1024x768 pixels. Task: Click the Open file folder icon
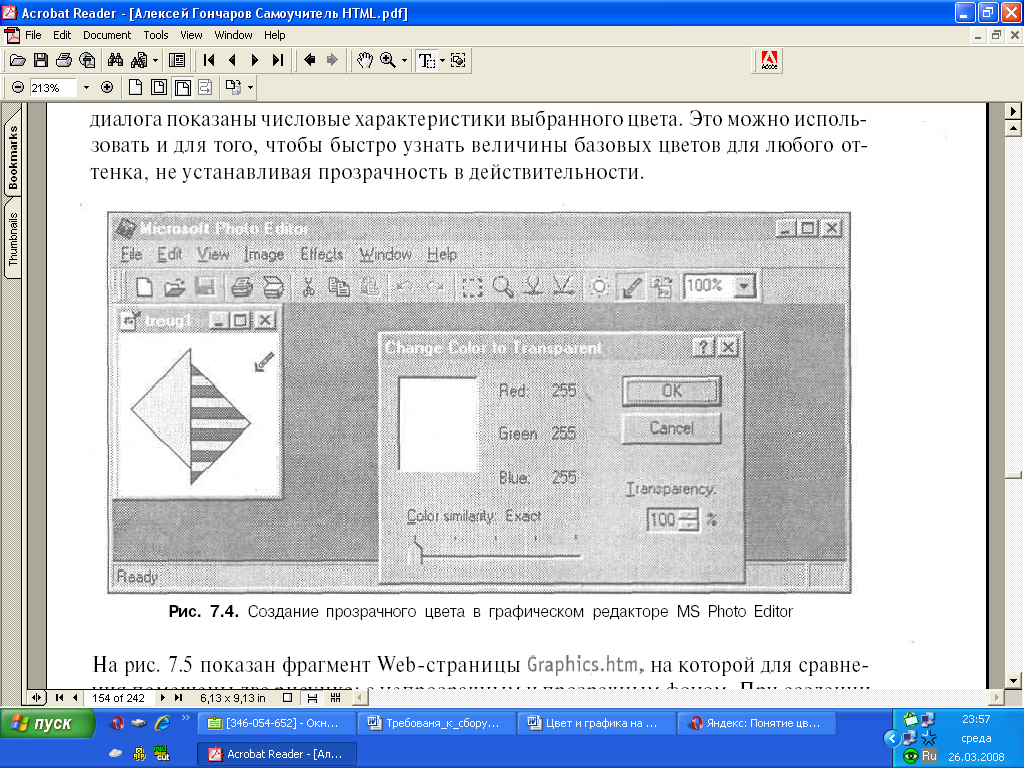point(18,61)
